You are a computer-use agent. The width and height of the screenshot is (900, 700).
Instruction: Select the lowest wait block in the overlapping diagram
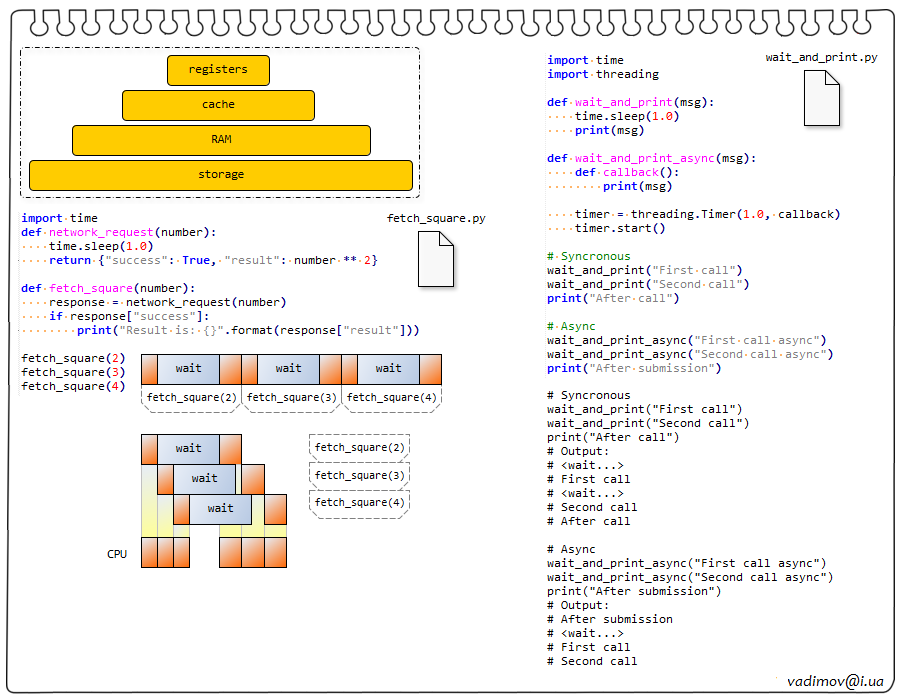click(221, 509)
